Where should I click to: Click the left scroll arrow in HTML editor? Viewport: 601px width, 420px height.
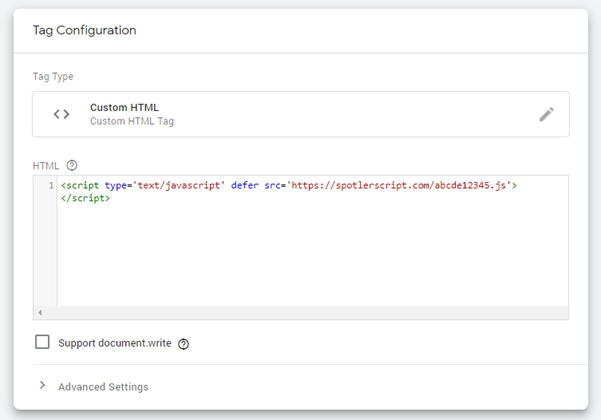40,312
